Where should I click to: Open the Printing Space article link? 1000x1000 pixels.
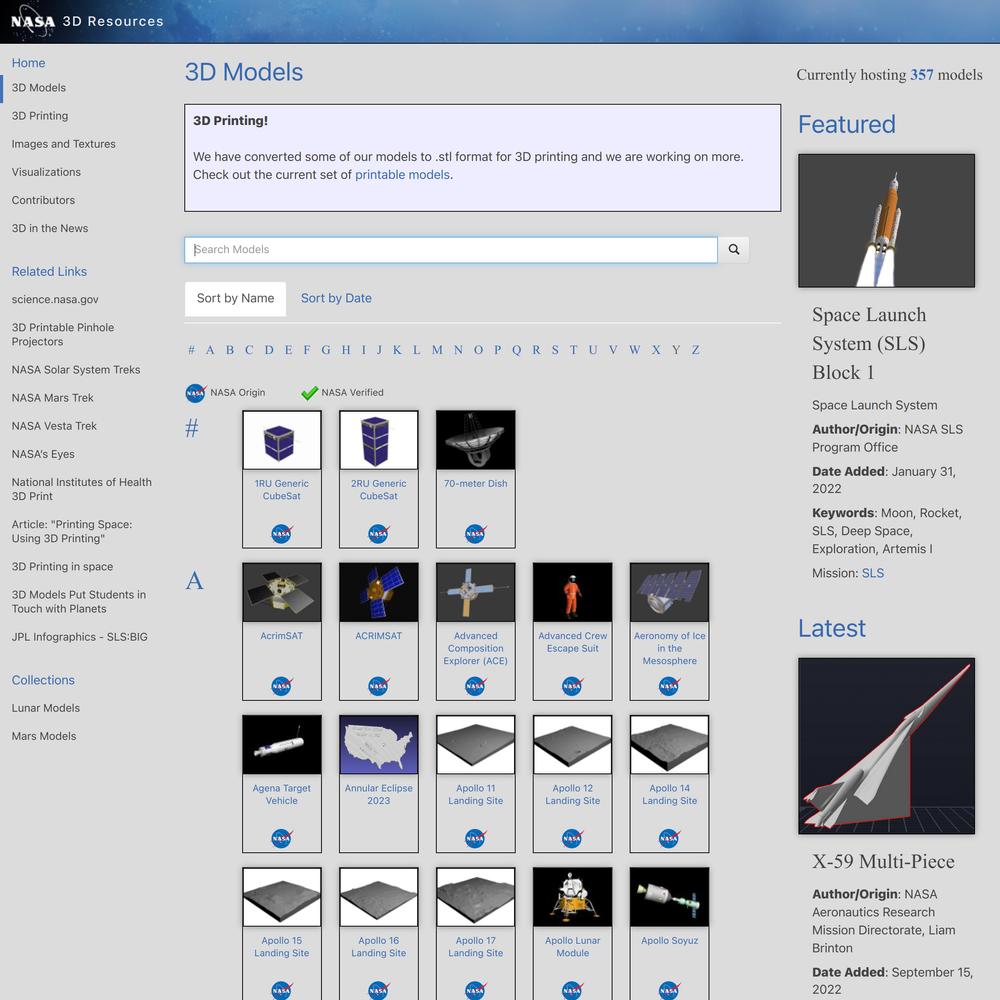(71, 531)
